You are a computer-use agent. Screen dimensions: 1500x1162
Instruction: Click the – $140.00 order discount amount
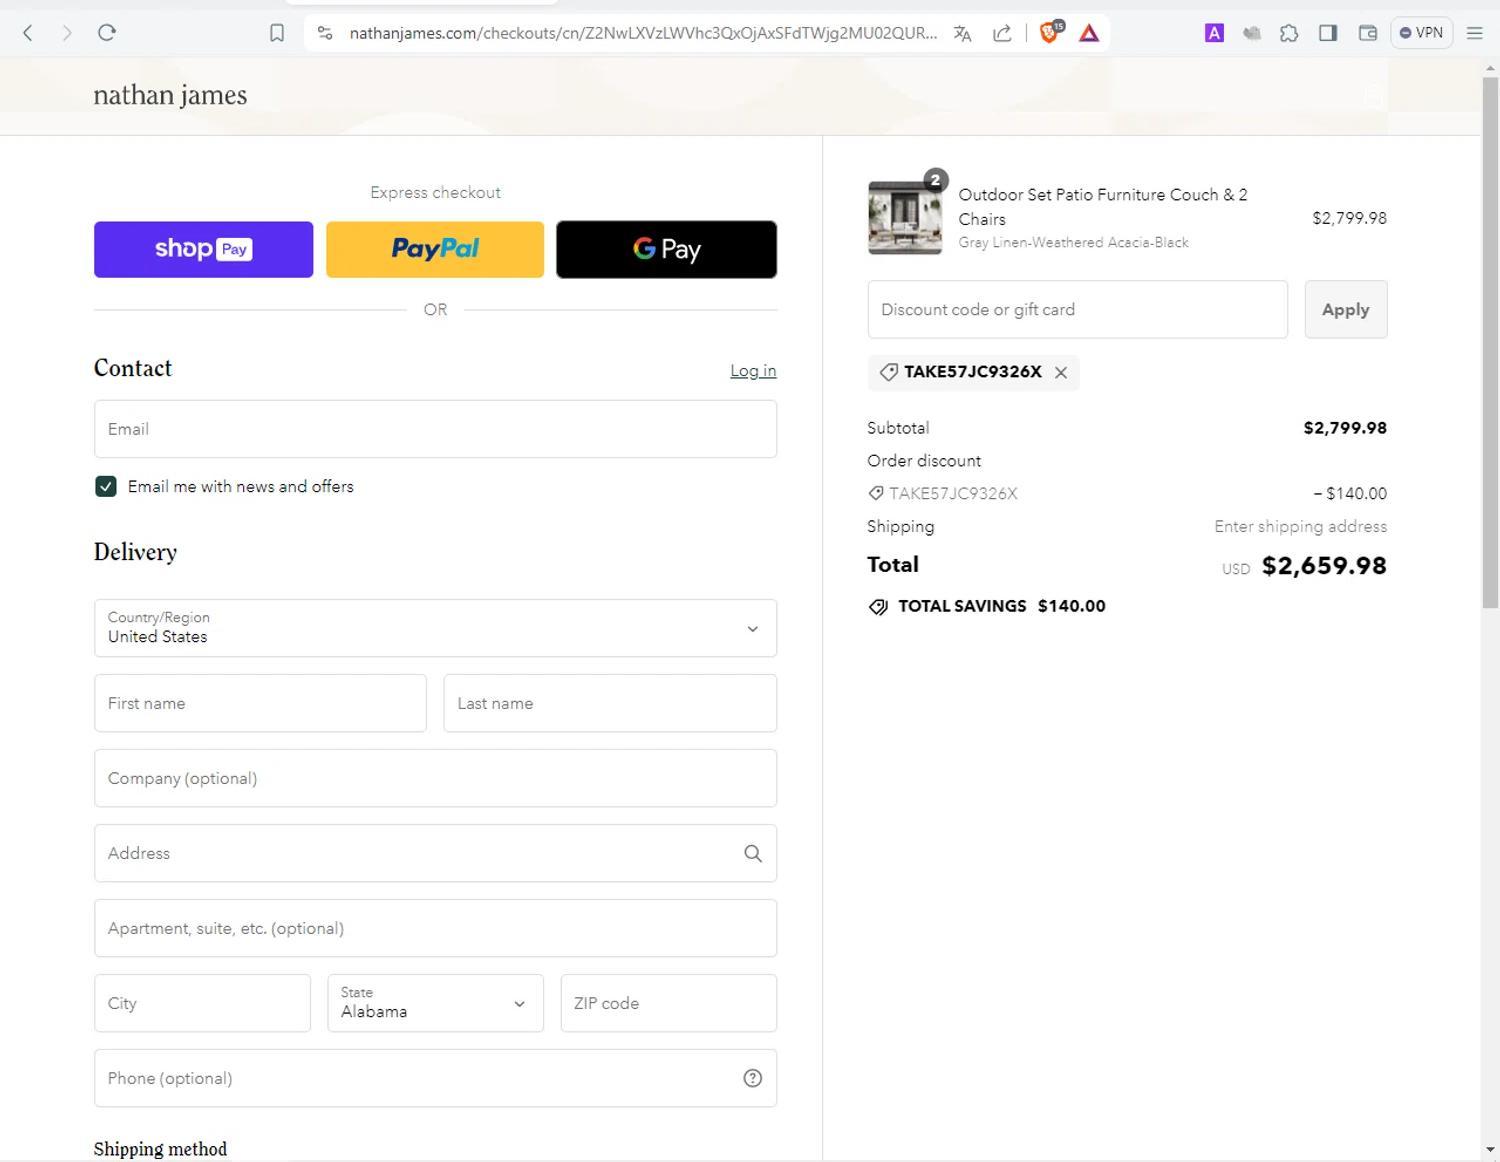pyautogui.click(x=1350, y=493)
